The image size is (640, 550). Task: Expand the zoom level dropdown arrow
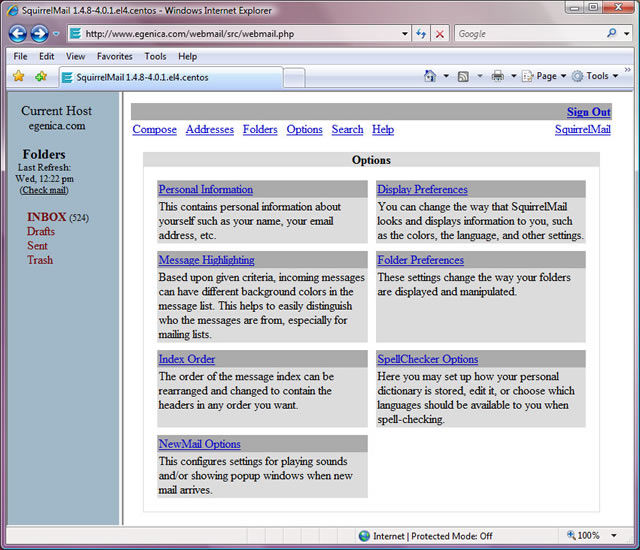pos(614,535)
